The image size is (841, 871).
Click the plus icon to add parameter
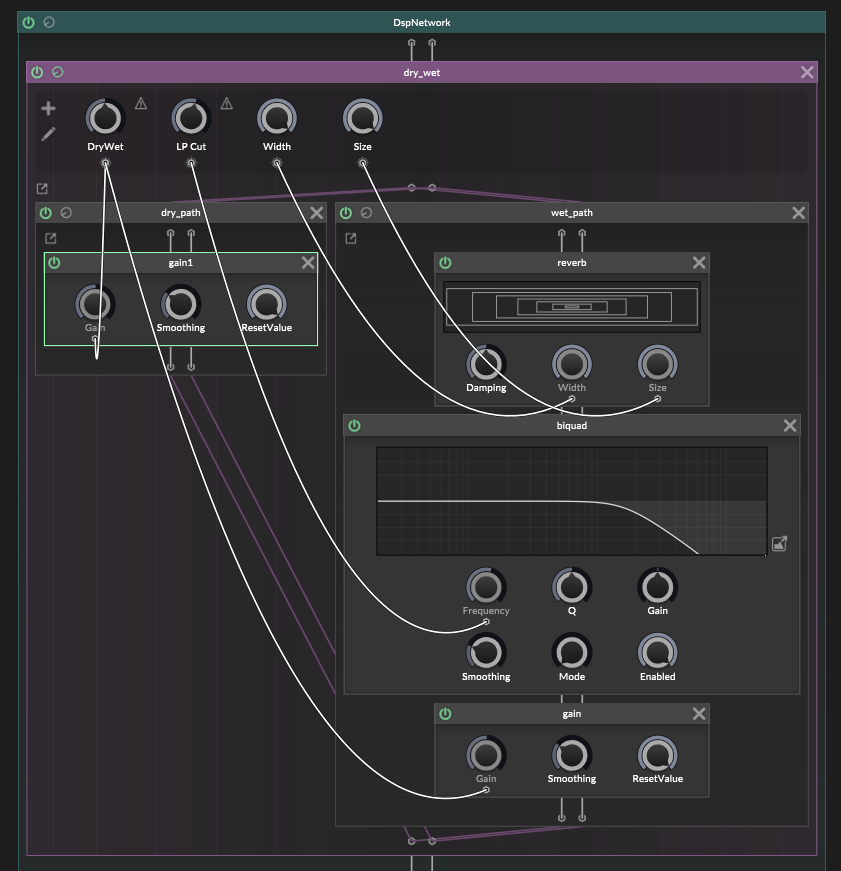48,108
